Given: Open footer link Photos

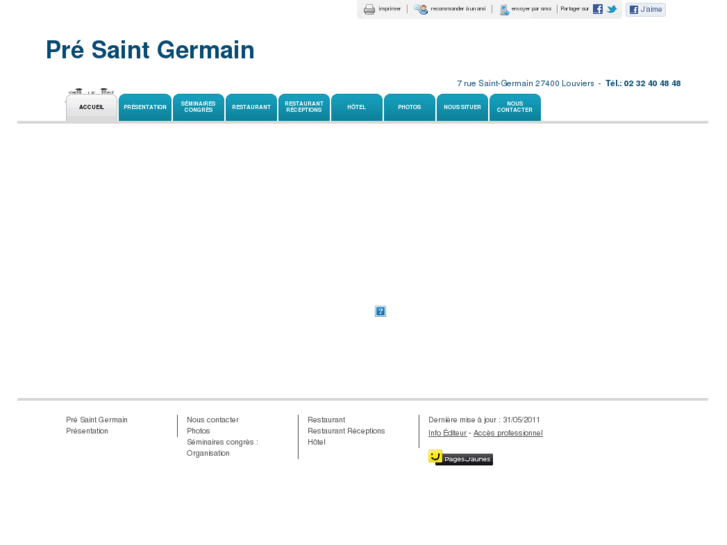Looking at the screenshot, I should pyautogui.click(x=198, y=431).
